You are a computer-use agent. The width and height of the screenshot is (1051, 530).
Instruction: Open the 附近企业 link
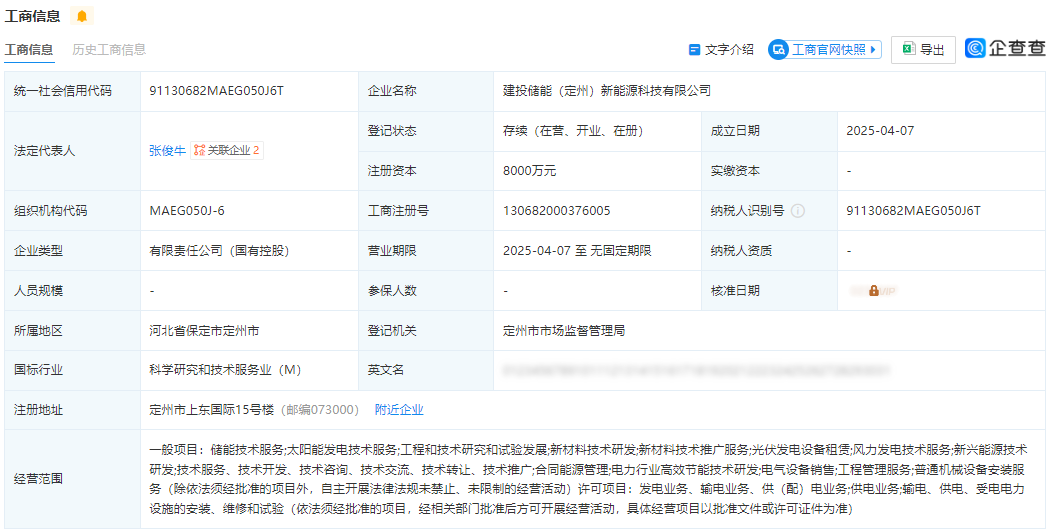click(399, 409)
